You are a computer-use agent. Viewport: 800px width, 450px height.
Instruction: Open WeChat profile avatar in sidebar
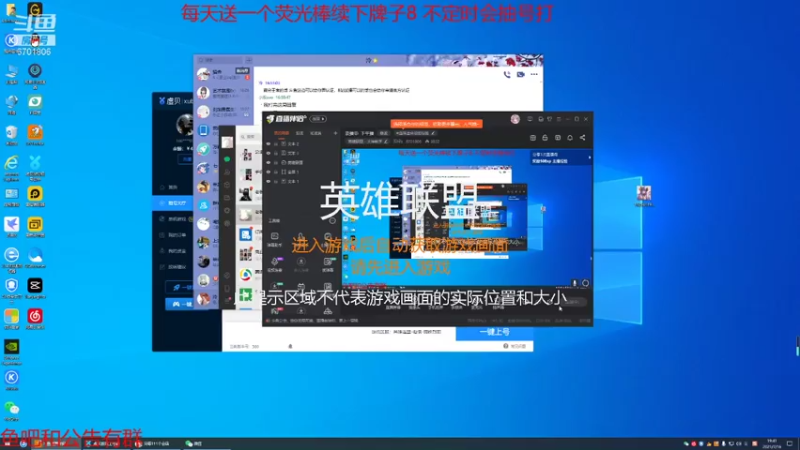pyautogui.click(x=227, y=142)
